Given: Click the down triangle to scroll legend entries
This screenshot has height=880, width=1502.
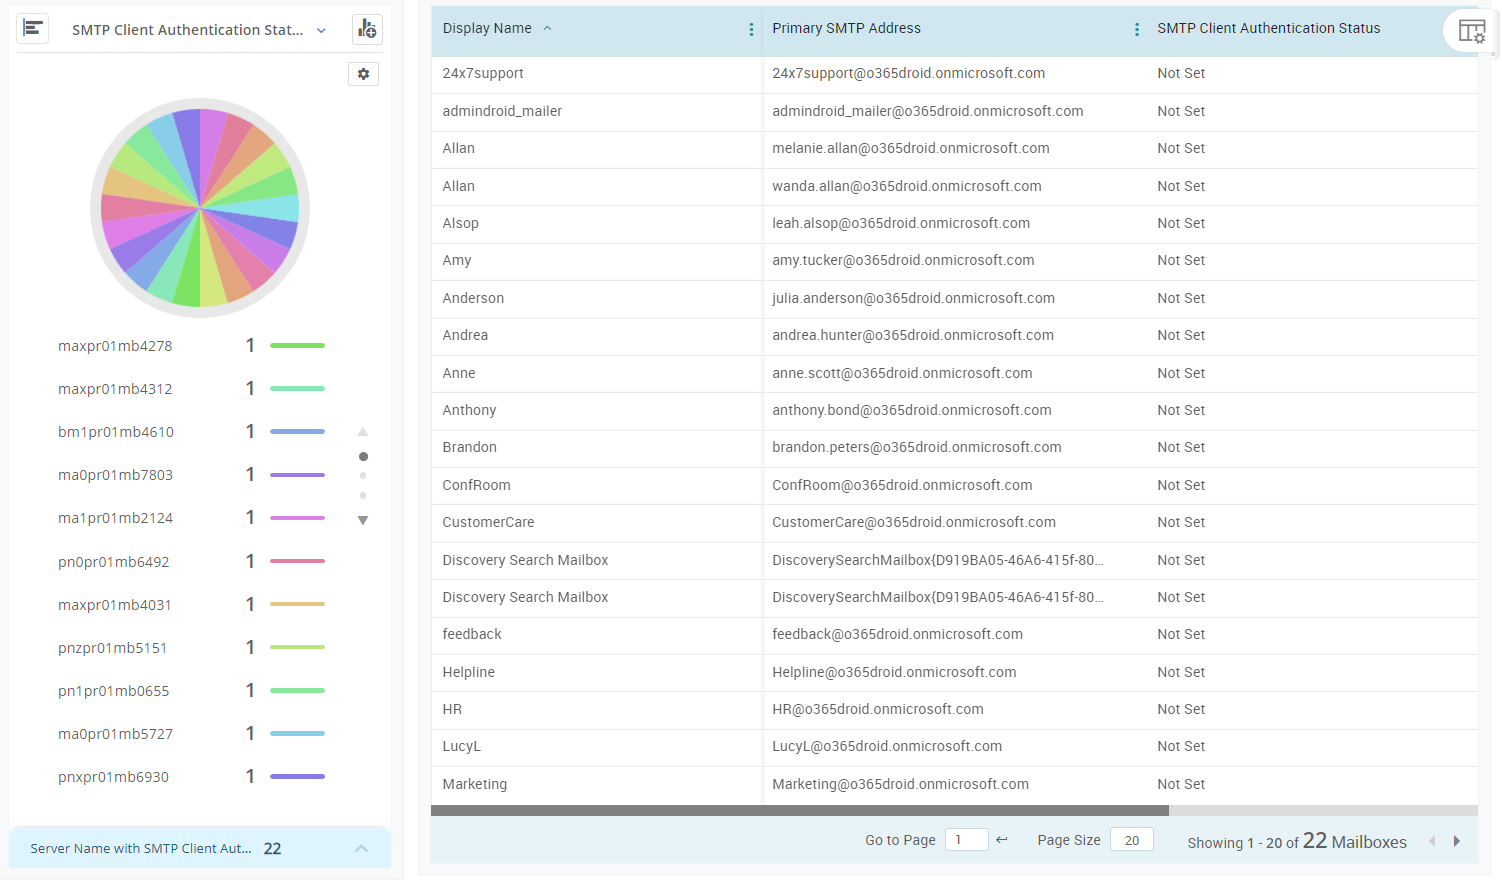Looking at the screenshot, I should [x=363, y=520].
